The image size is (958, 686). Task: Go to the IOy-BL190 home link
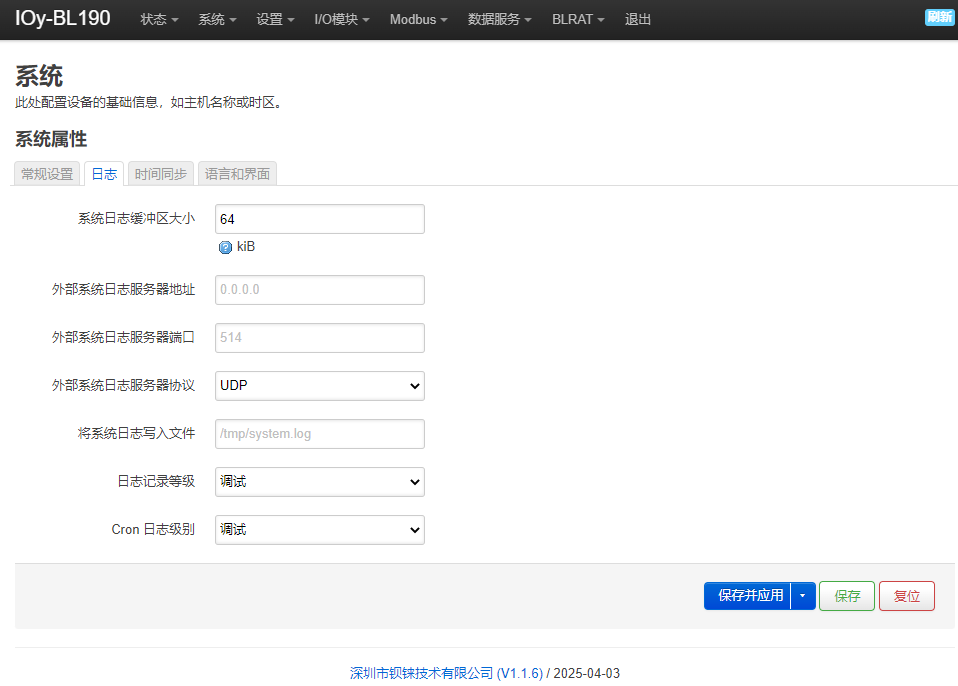62,18
